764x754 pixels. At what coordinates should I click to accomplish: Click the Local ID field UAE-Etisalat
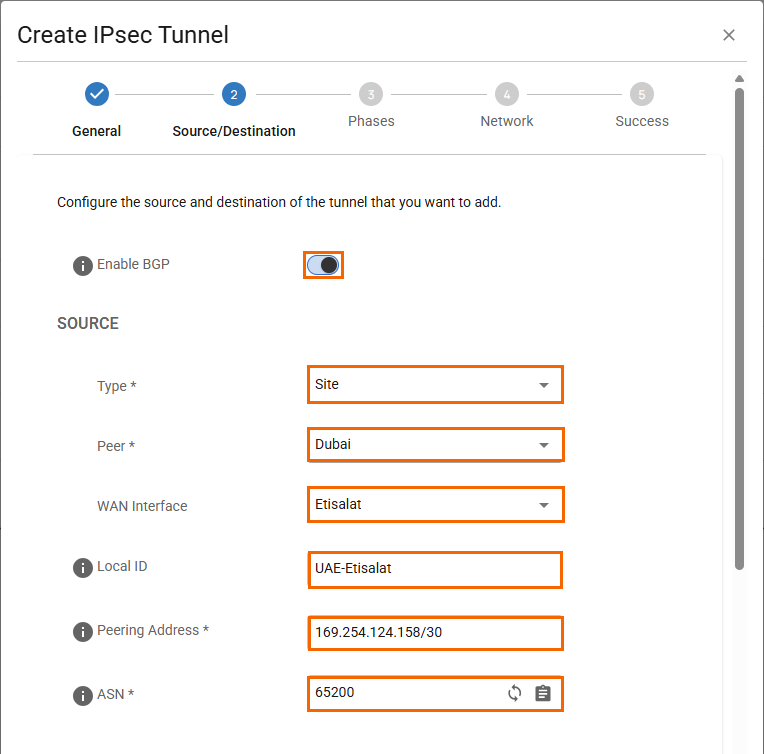434,569
